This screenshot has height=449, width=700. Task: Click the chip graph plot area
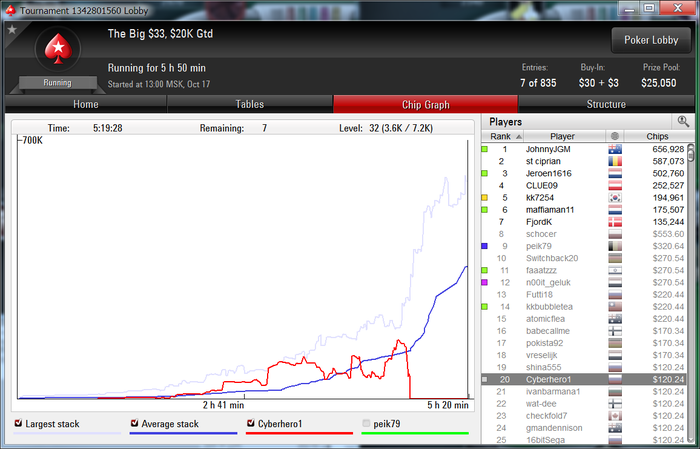click(x=242, y=269)
